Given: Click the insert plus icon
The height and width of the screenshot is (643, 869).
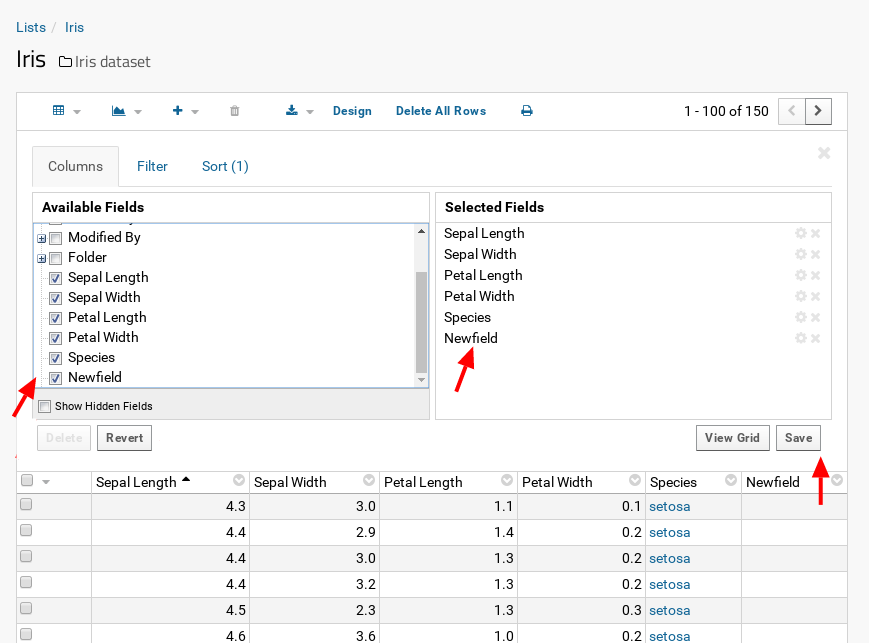Looking at the screenshot, I should pos(178,111).
